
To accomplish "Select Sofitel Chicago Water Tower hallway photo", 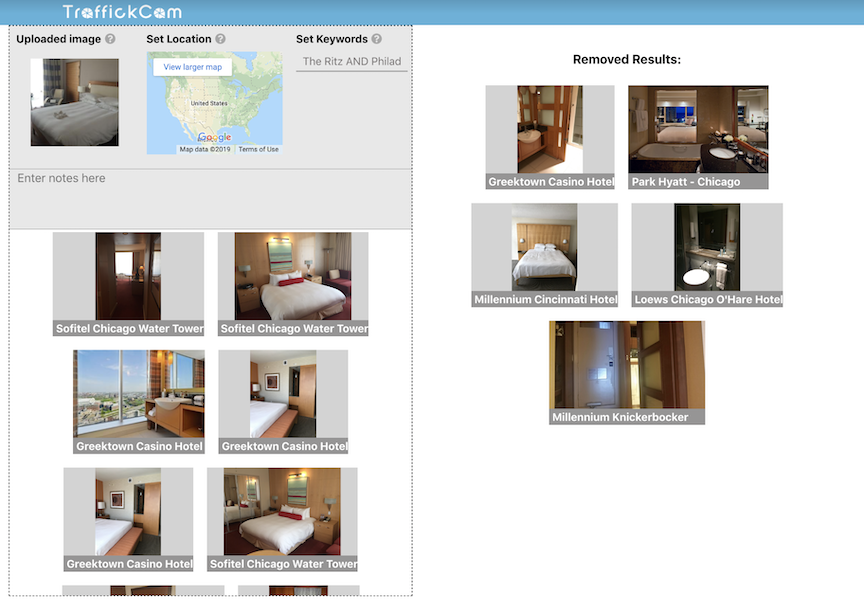I will click(x=128, y=284).
